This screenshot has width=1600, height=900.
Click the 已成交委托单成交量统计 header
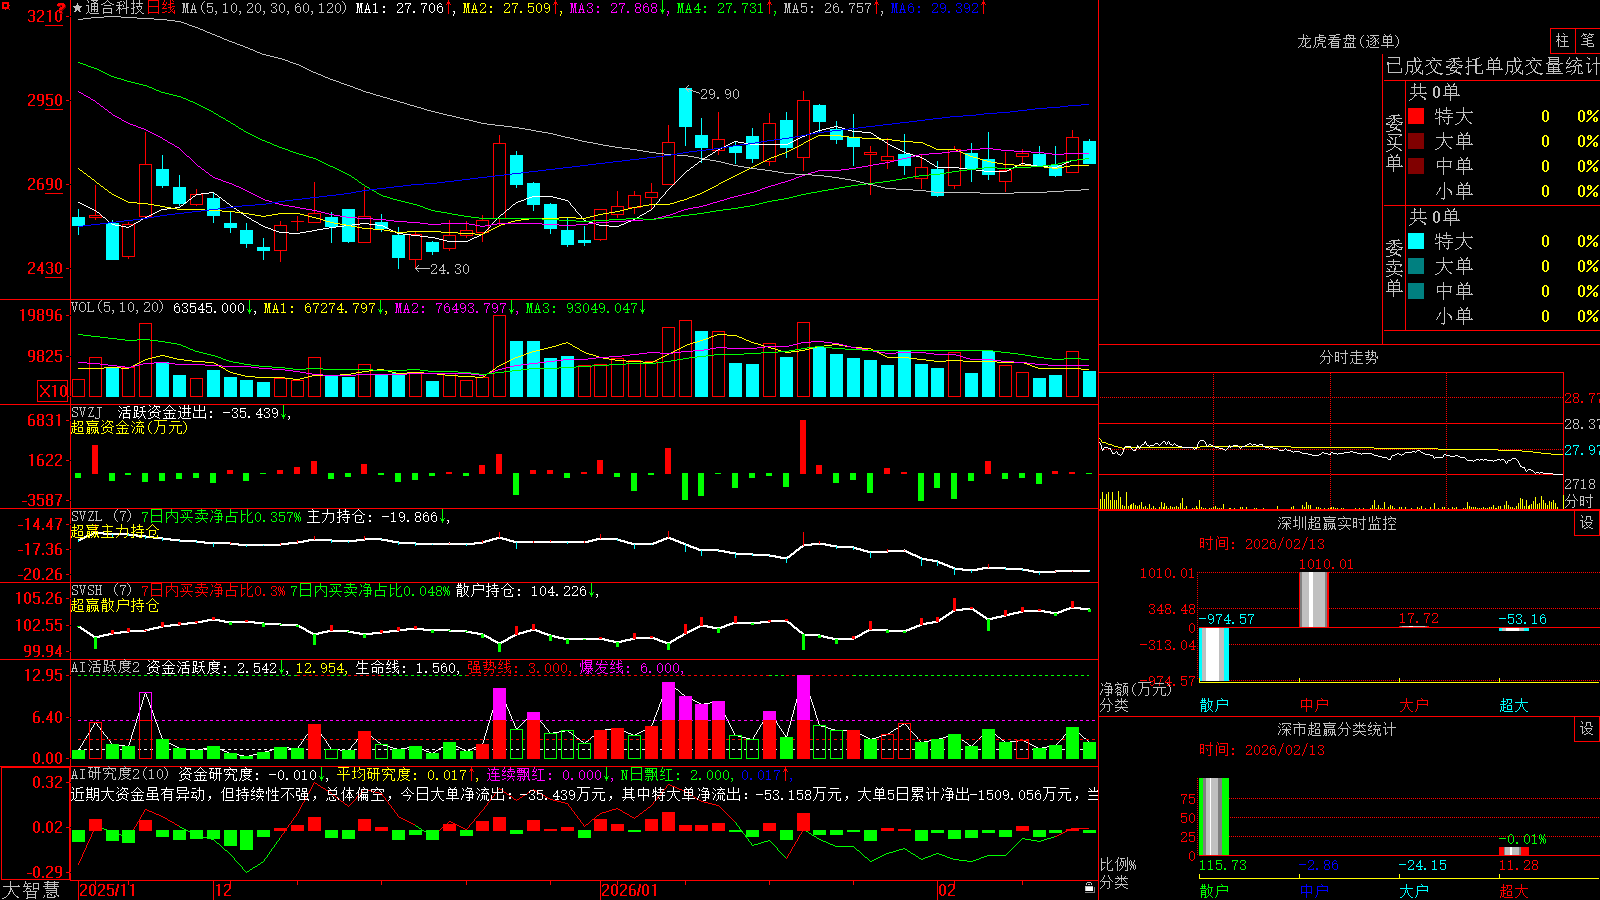click(1492, 66)
